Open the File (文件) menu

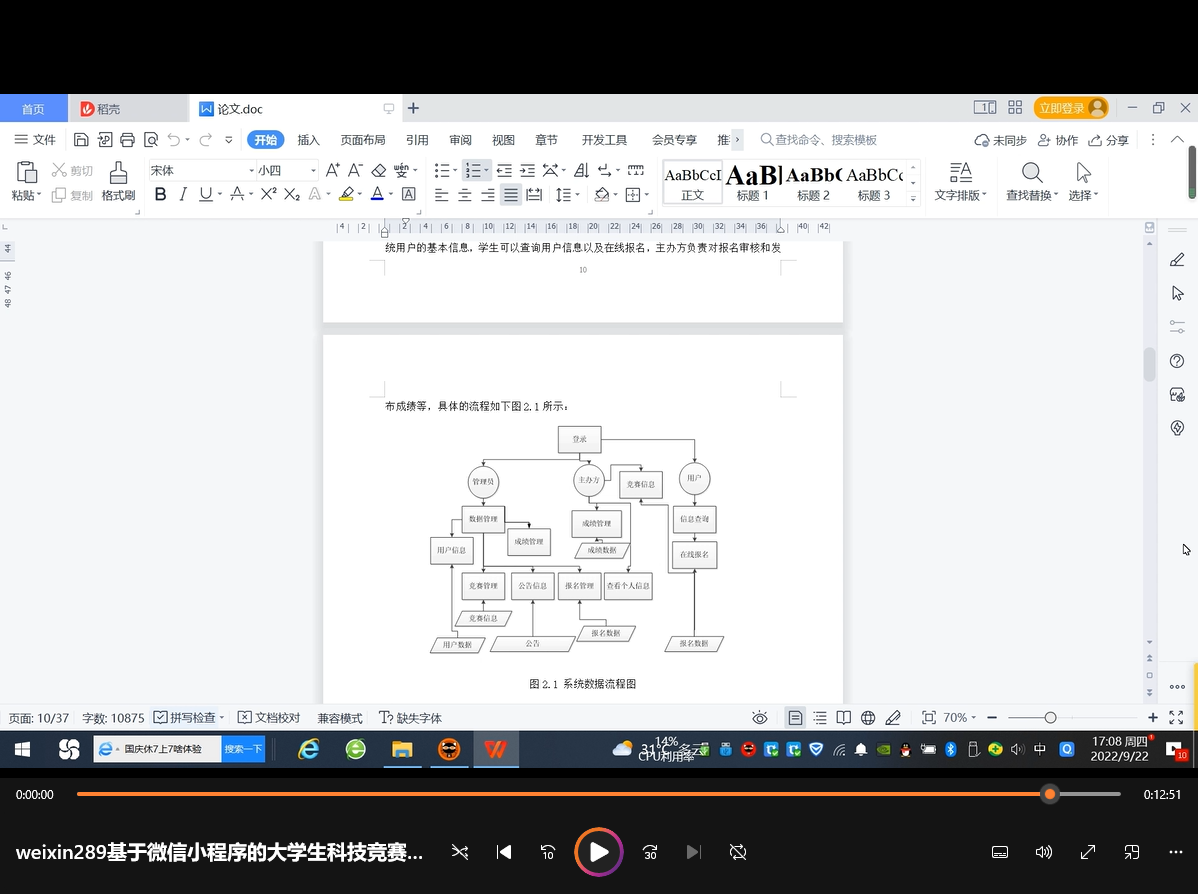[x=35, y=140]
